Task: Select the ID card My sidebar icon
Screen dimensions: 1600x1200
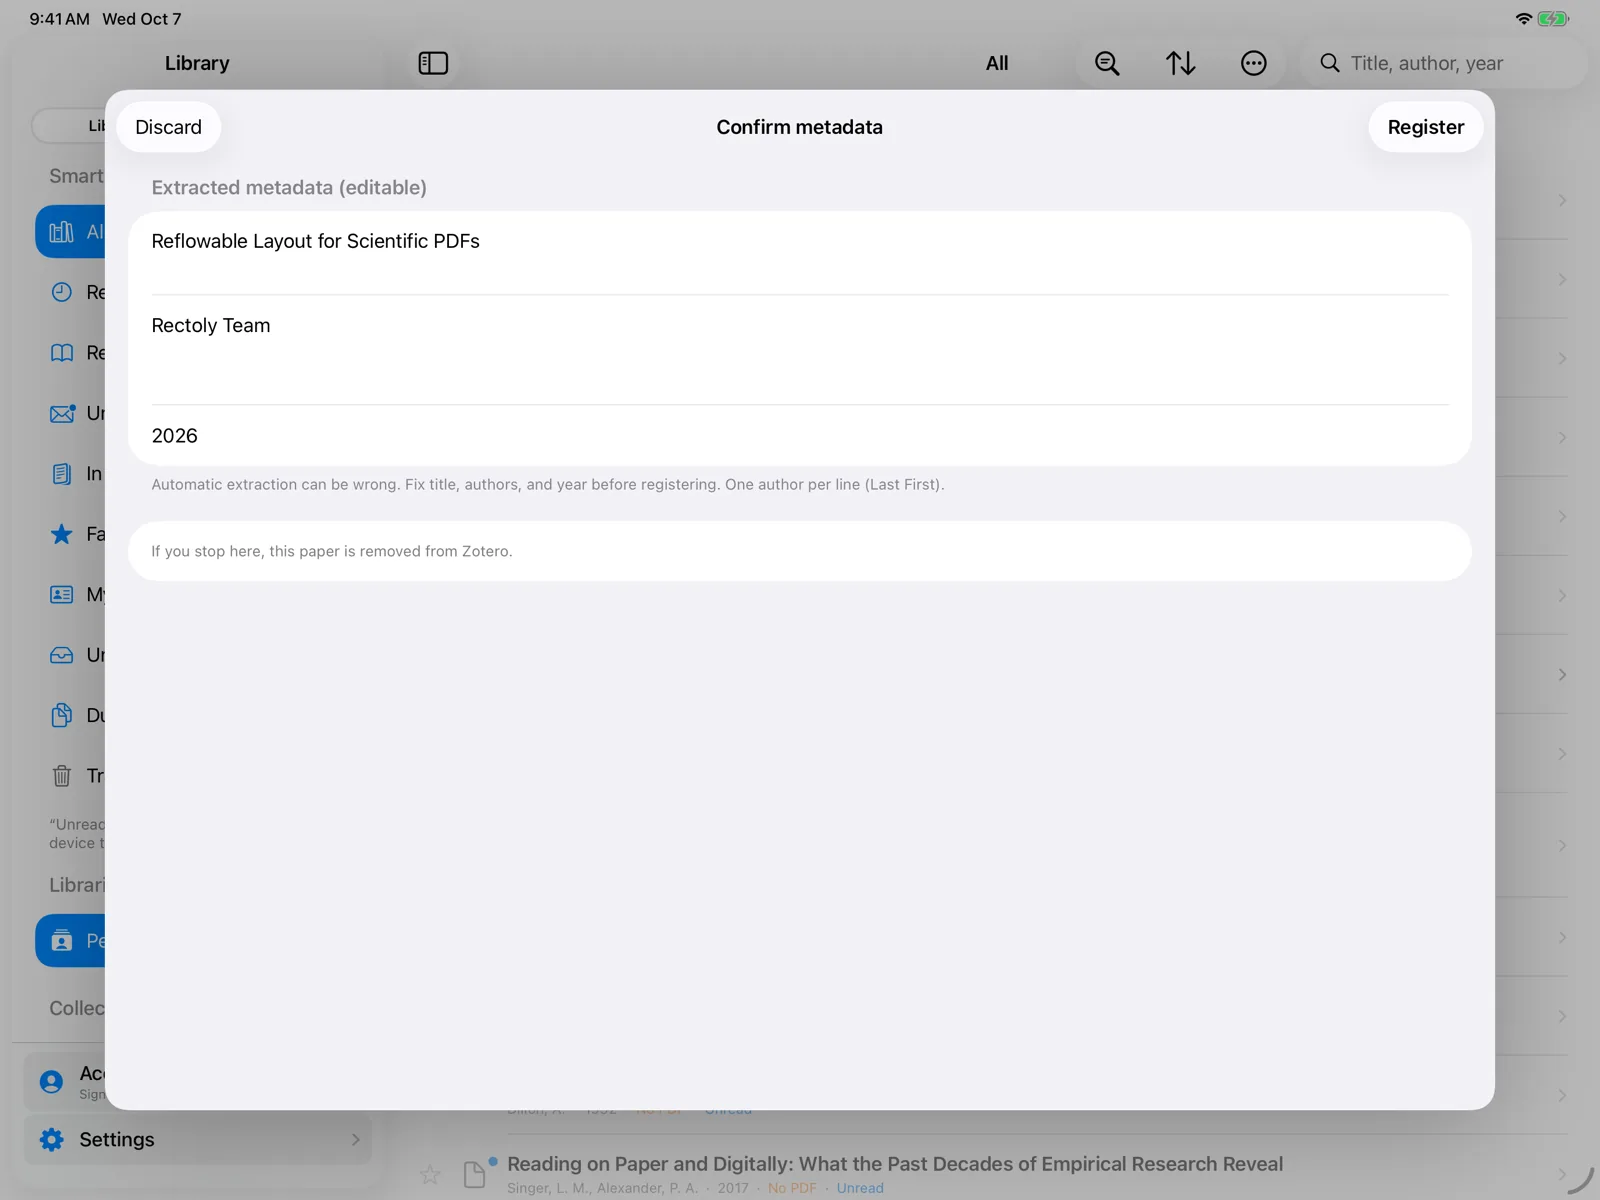Action: (x=62, y=594)
